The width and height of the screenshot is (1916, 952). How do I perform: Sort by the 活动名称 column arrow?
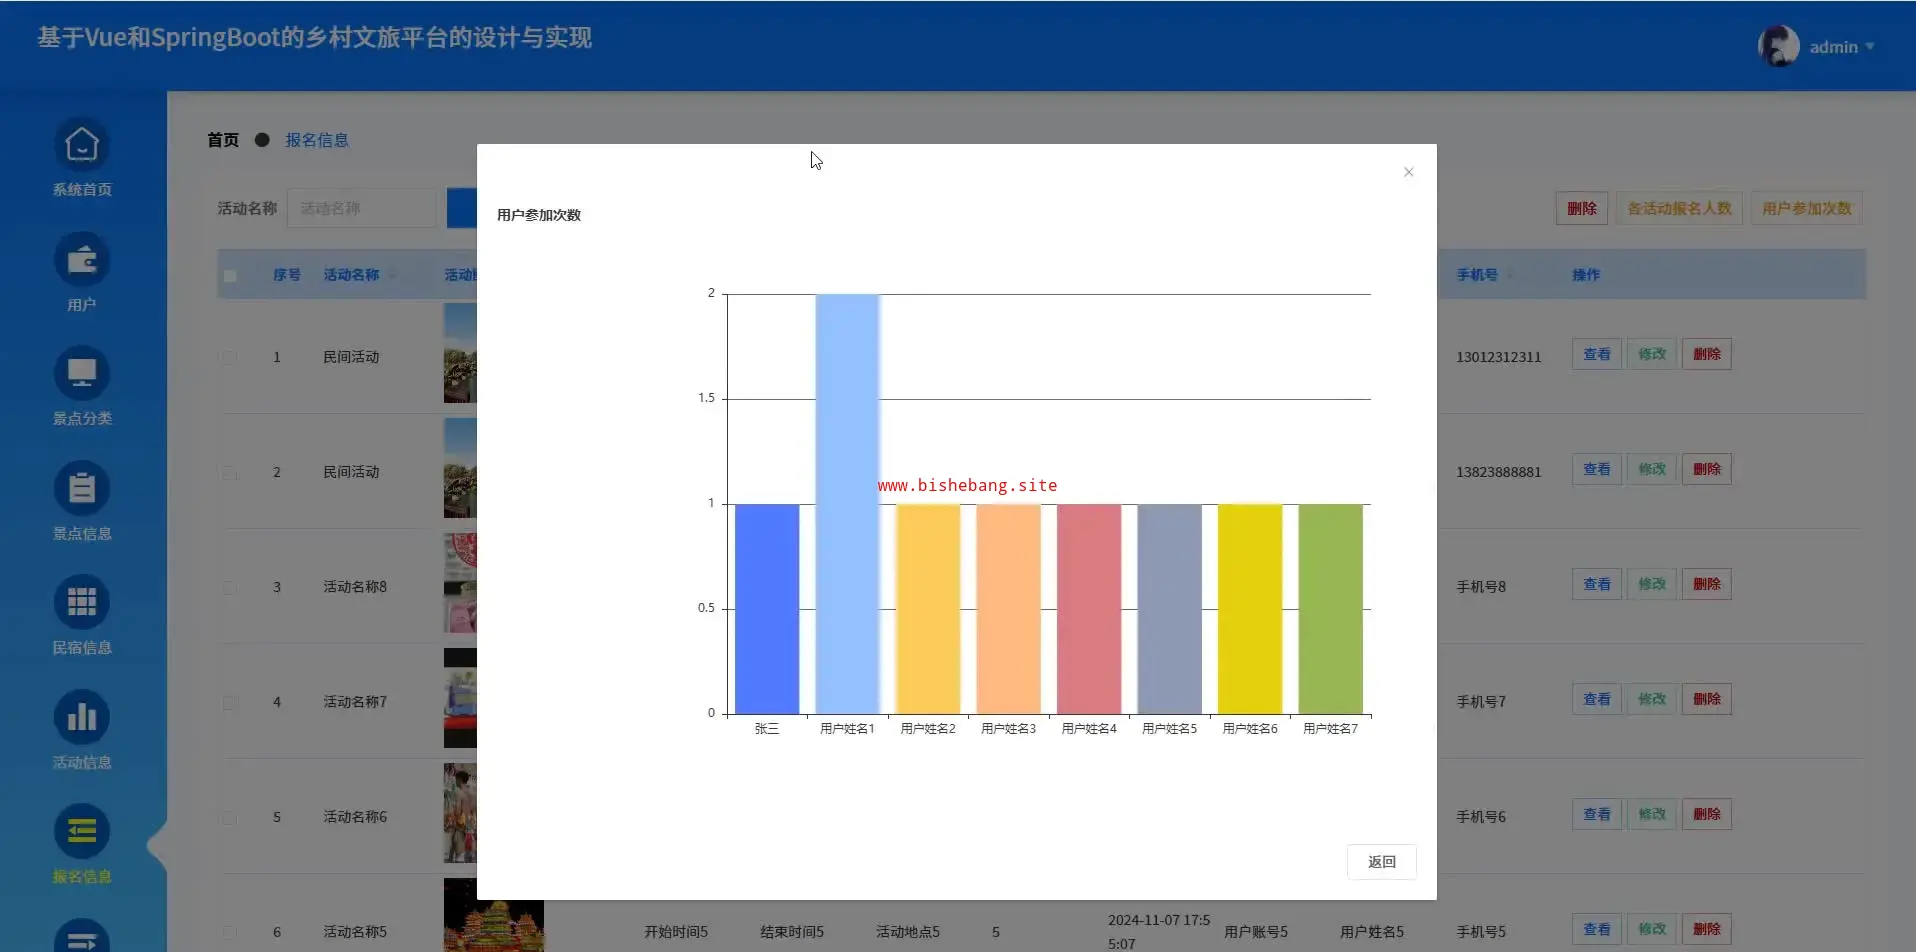(x=392, y=275)
